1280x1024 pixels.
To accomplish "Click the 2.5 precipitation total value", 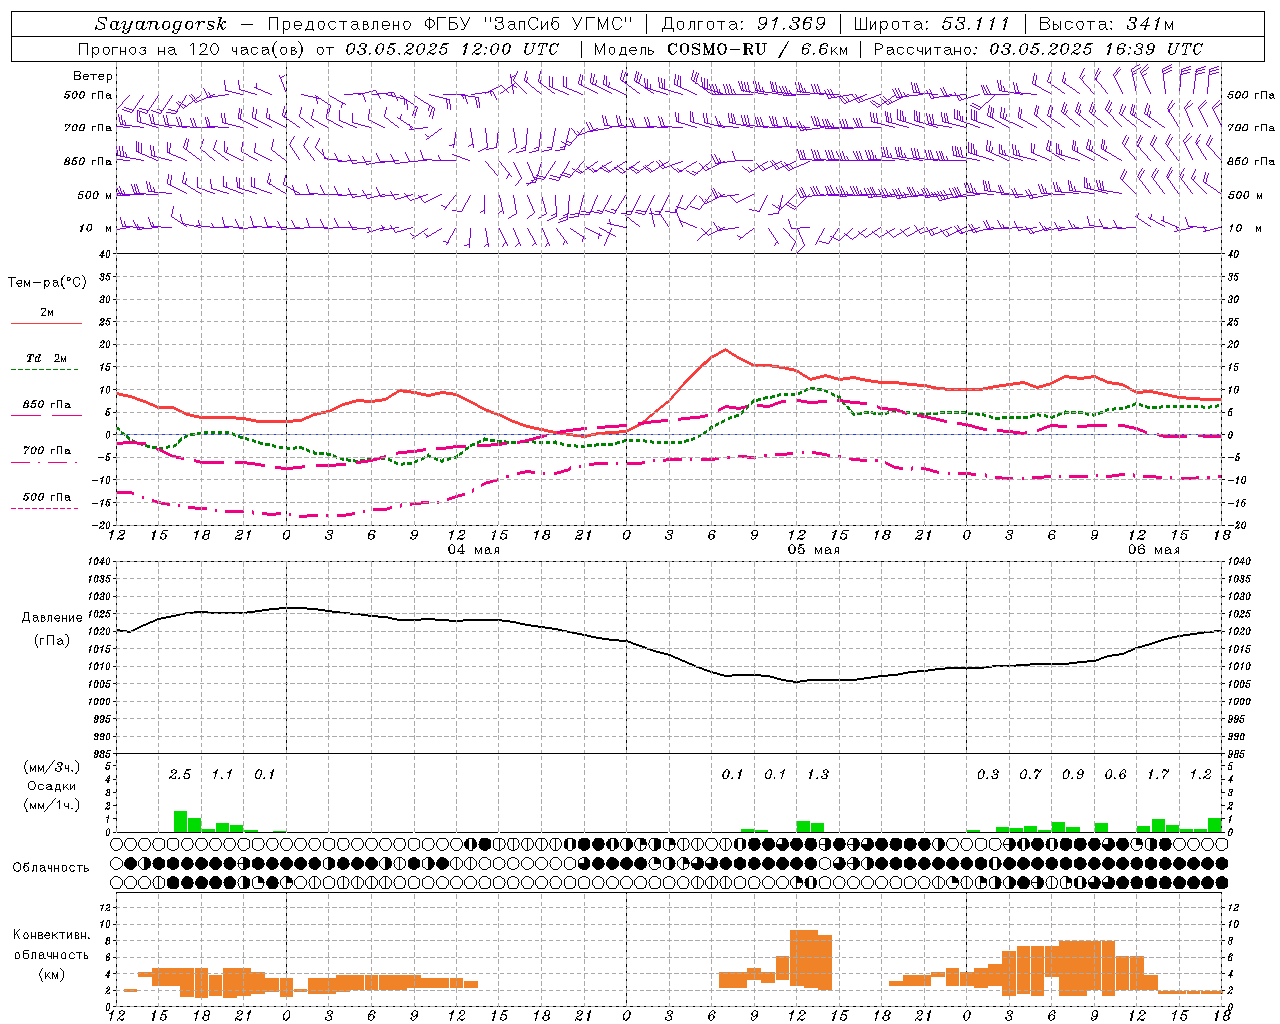I will tap(180, 774).
